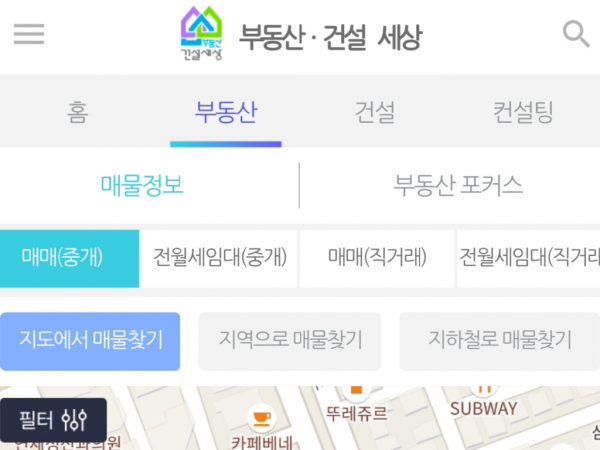
Task: Click the 부동산 건설세상 house logo
Action: point(201,34)
